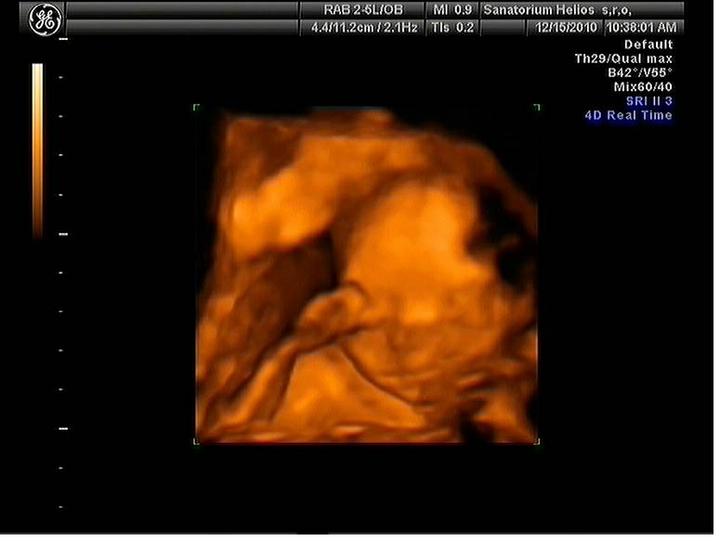
Task: Click the top-right green ROI corner marker
Action: pyautogui.click(x=537, y=107)
